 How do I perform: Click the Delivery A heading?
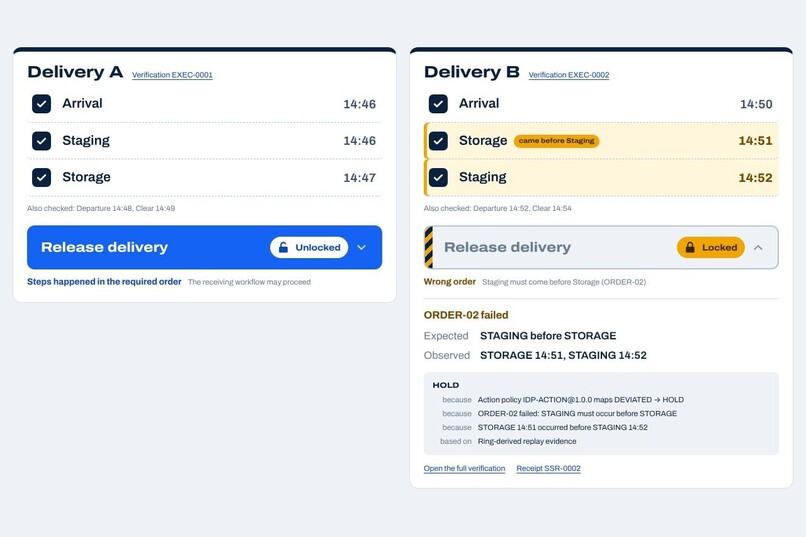[x=75, y=72]
